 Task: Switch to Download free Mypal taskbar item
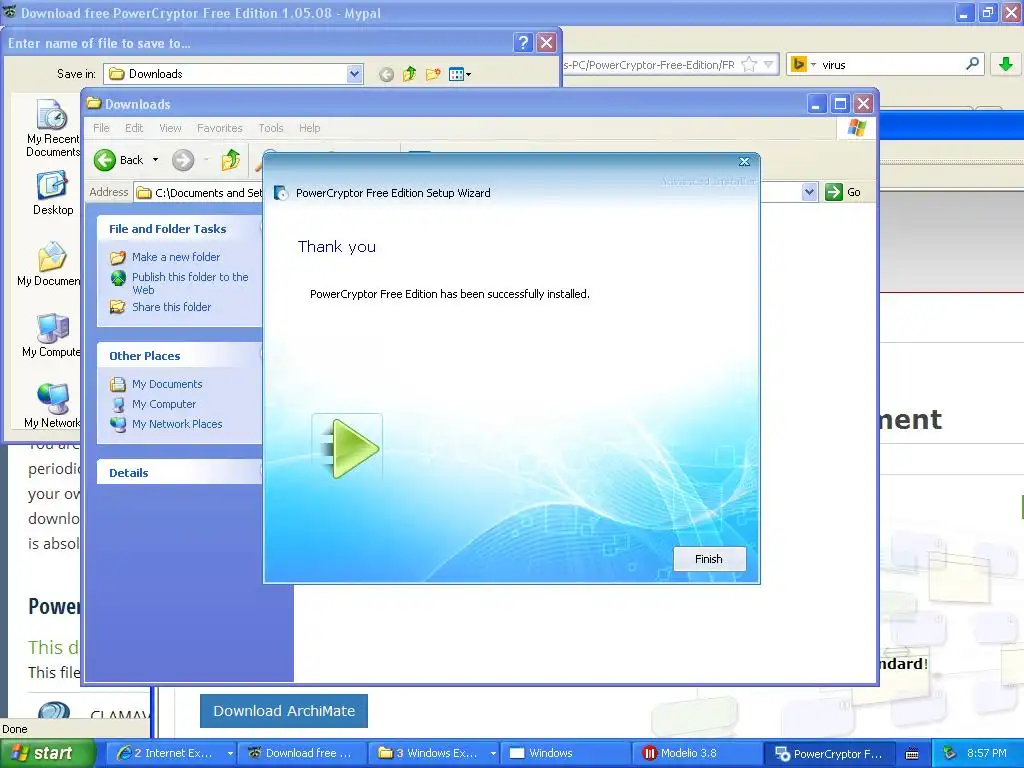[302, 753]
